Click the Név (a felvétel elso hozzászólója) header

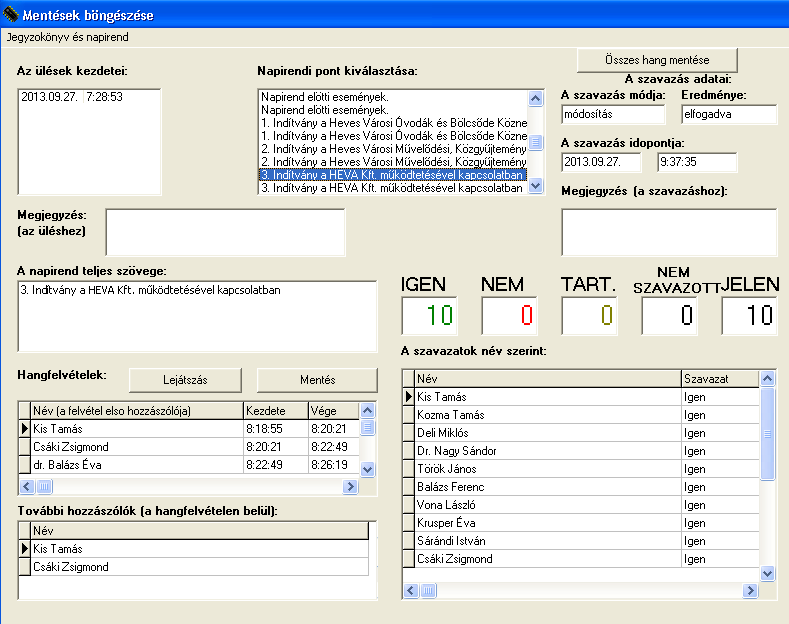coord(137,411)
